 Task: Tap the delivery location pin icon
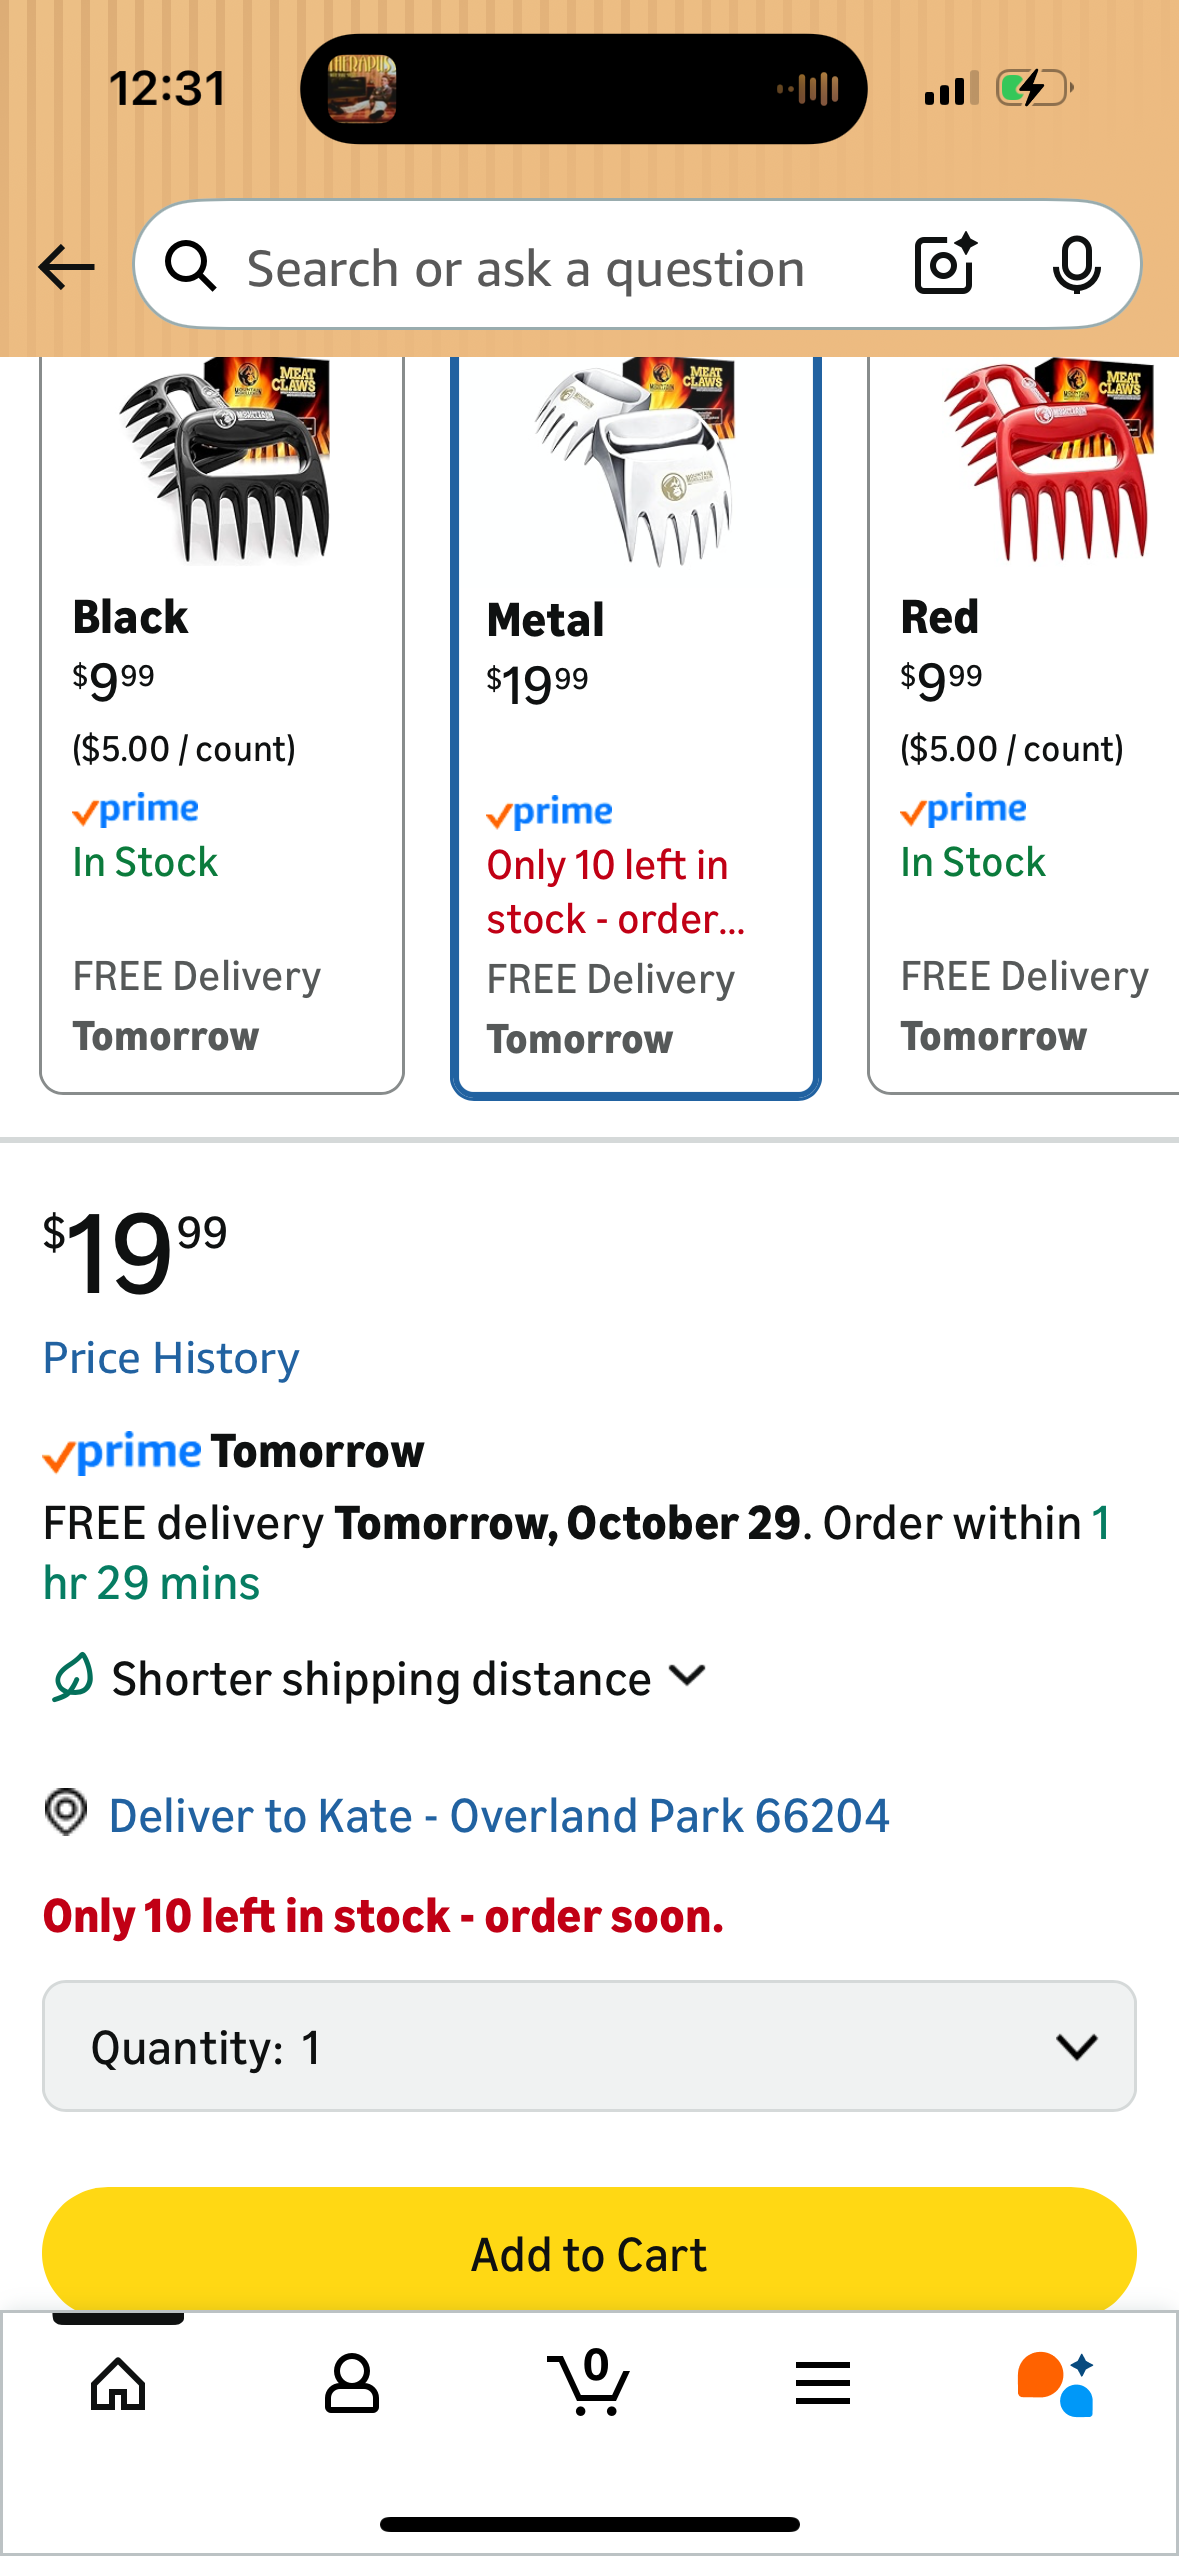click(x=66, y=1812)
